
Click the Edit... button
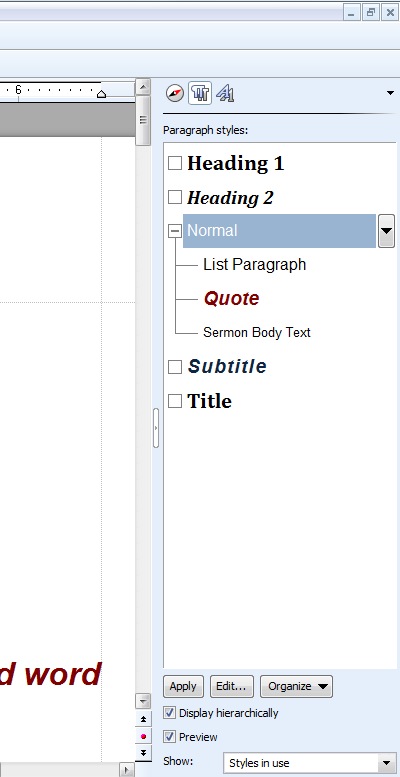point(231,686)
